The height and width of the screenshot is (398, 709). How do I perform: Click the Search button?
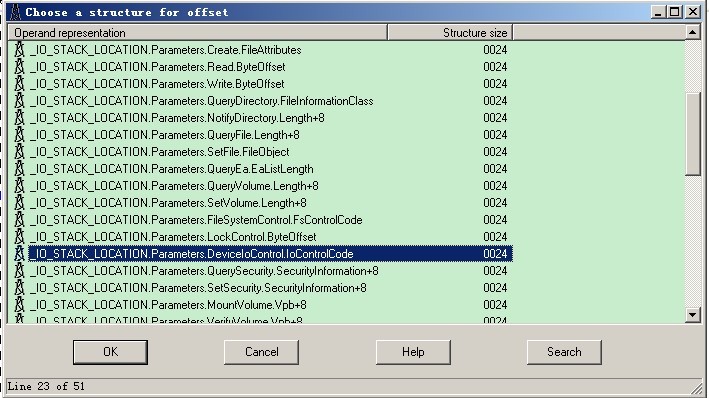pyautogui.click(x=564, y=352)
